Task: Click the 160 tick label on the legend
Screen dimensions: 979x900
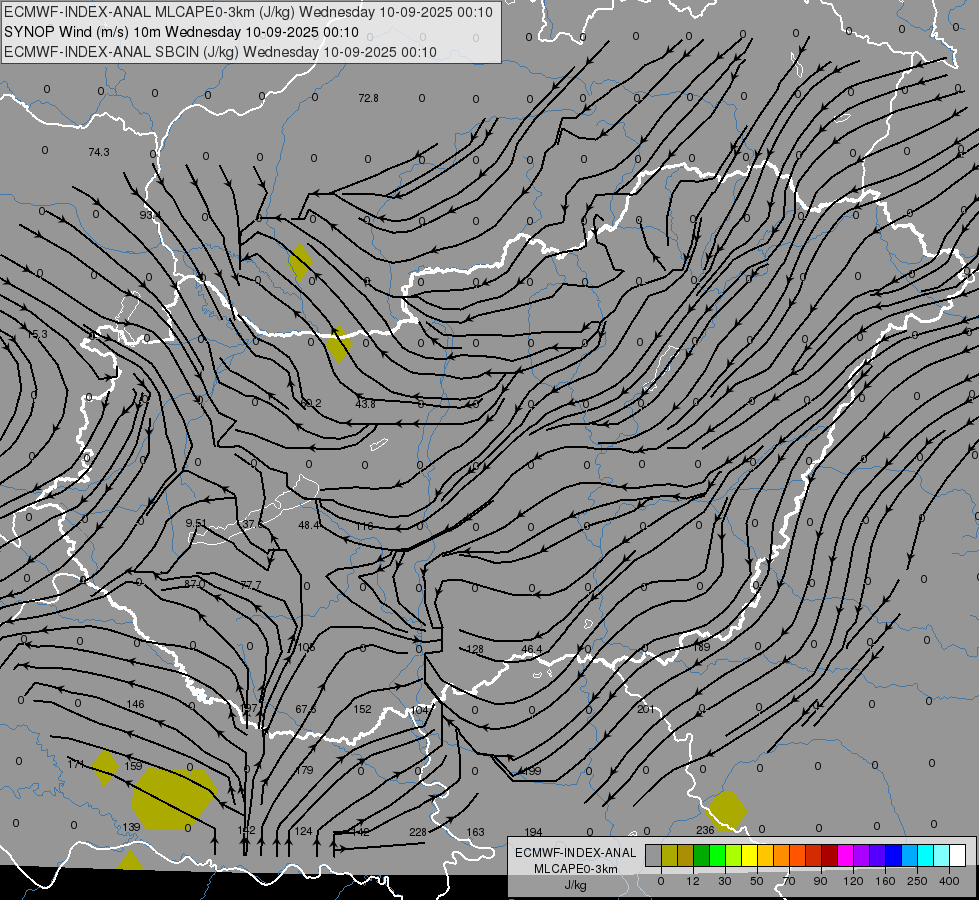Action: coord(885,881)
